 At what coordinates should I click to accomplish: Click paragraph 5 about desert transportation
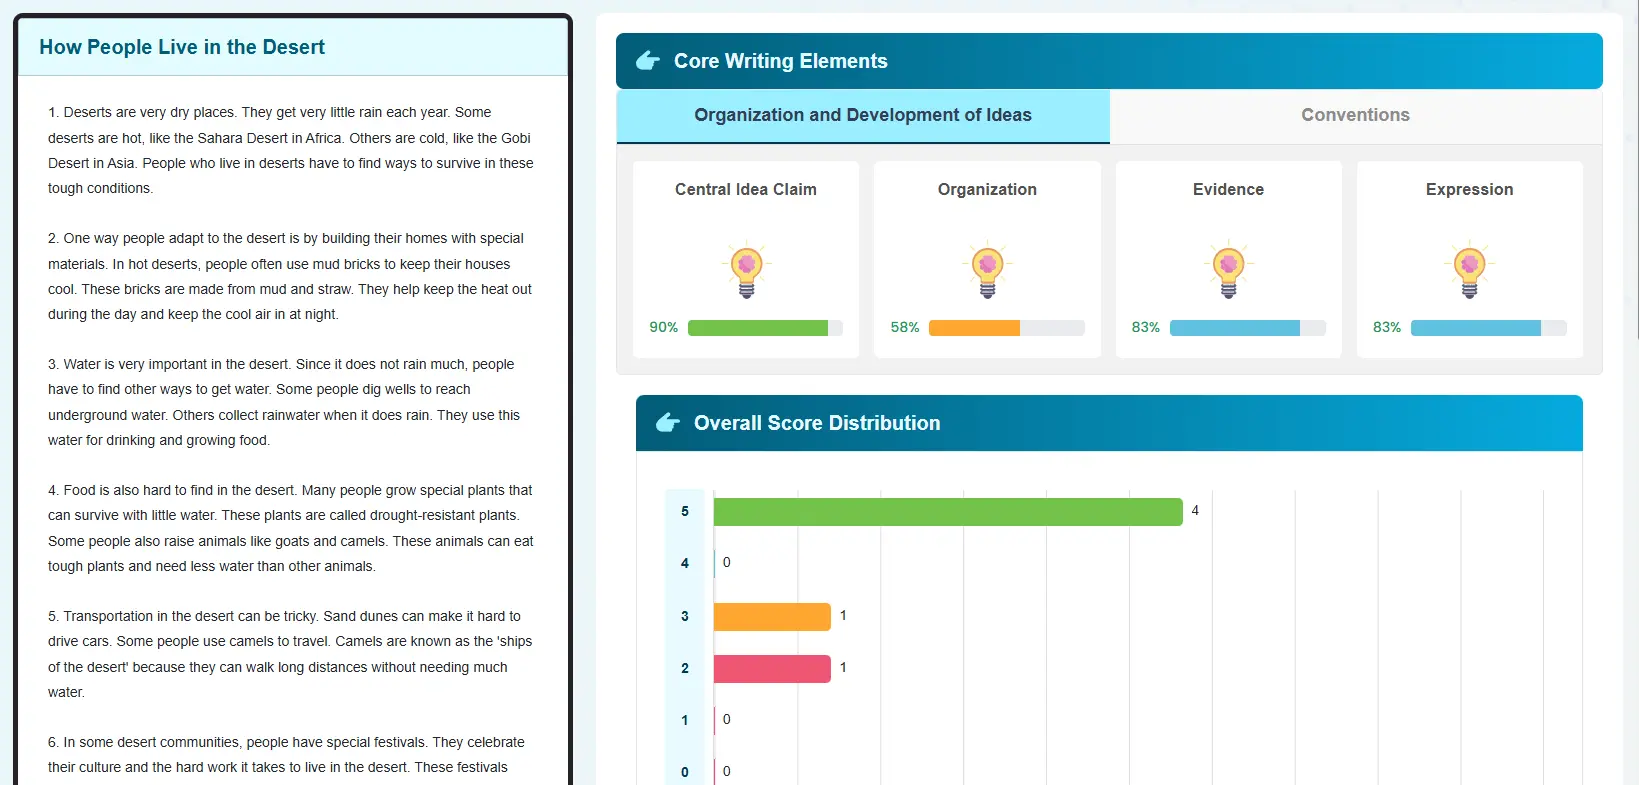[291, 655]
